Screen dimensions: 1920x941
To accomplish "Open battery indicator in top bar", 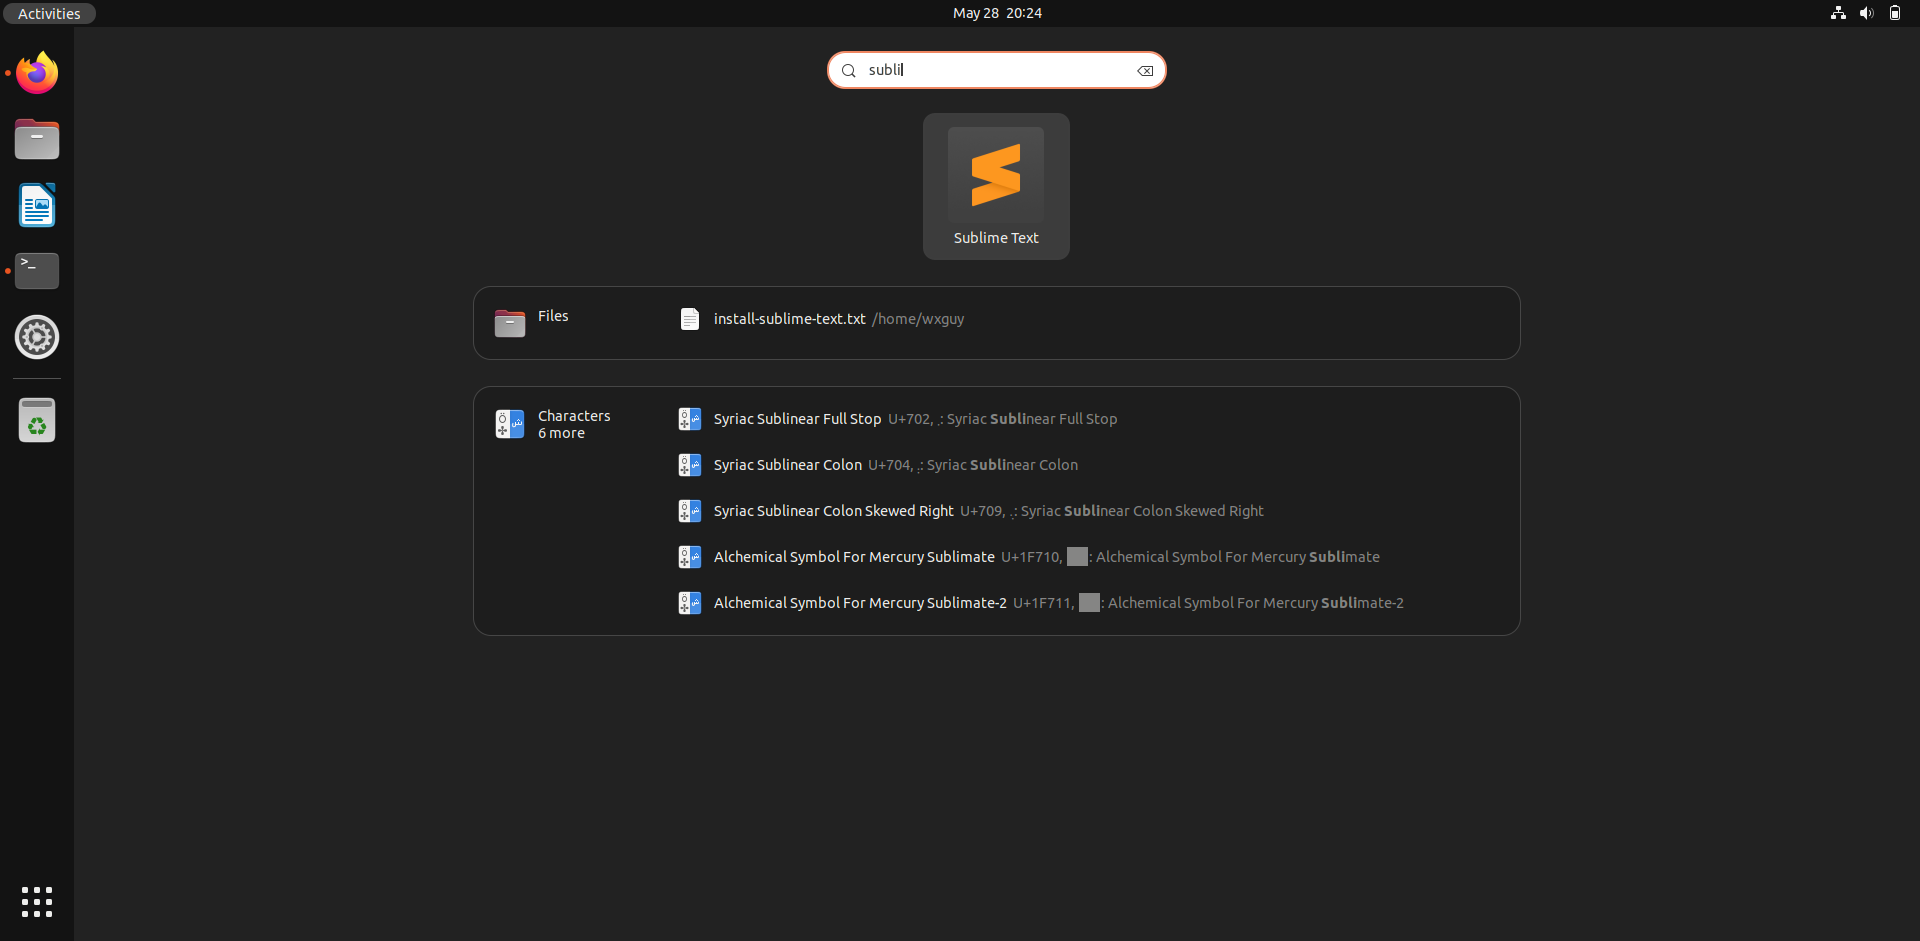I will pos(1894,13).
